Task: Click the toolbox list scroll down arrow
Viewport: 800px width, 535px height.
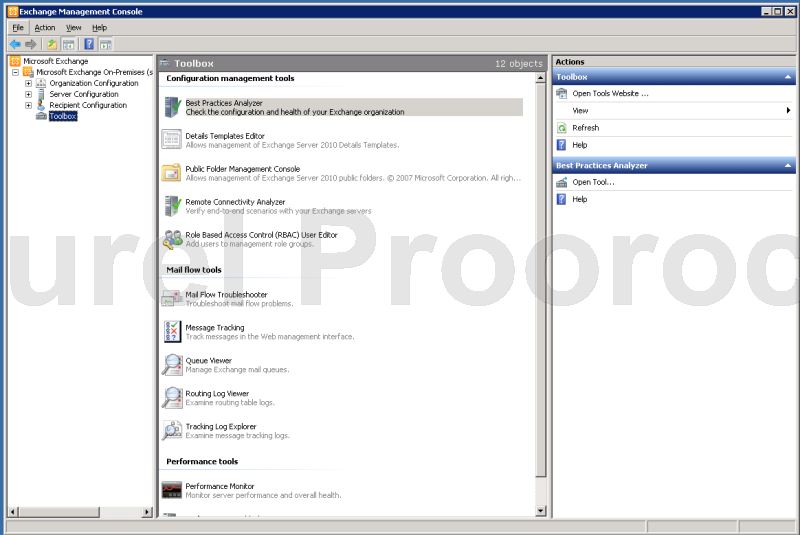Action: [x=541, y=511]
